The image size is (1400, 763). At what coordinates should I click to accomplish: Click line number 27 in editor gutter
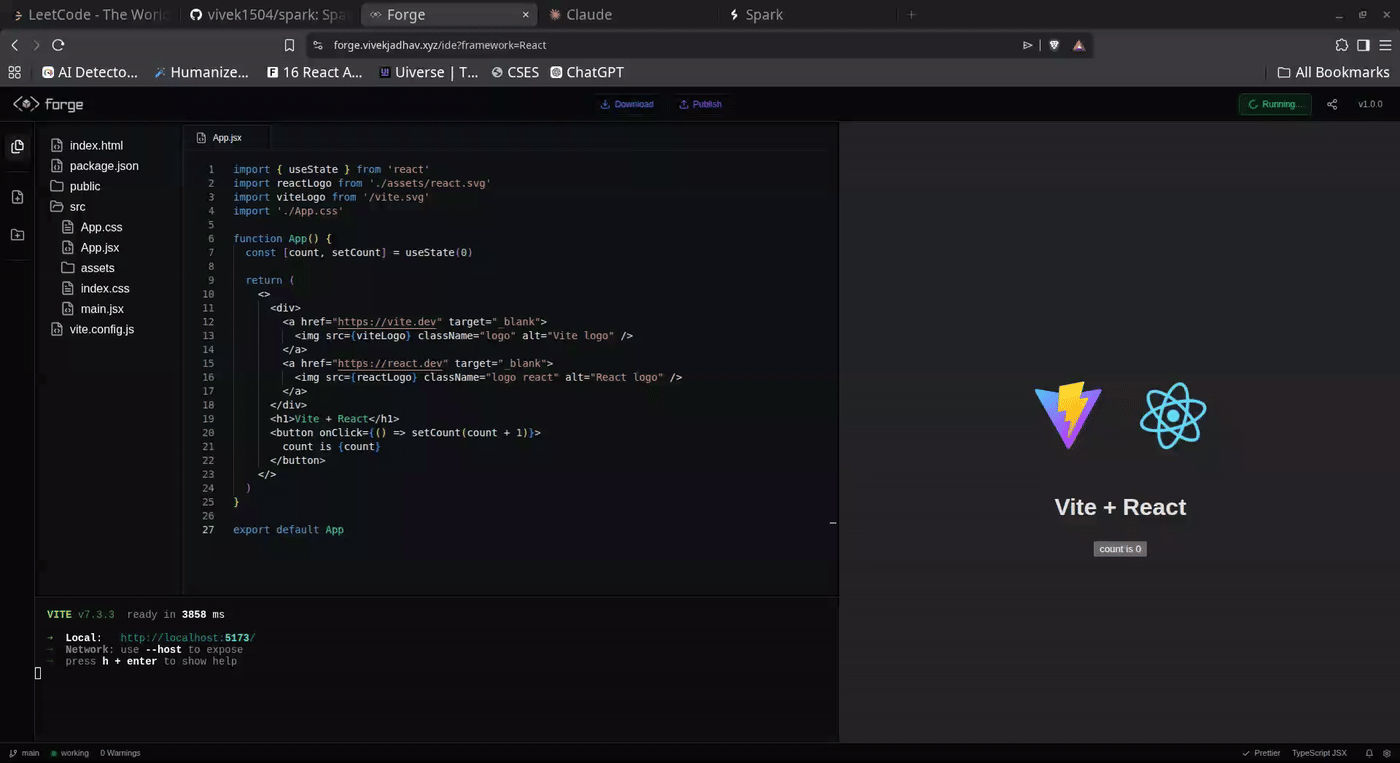click(x=208, y=529)
